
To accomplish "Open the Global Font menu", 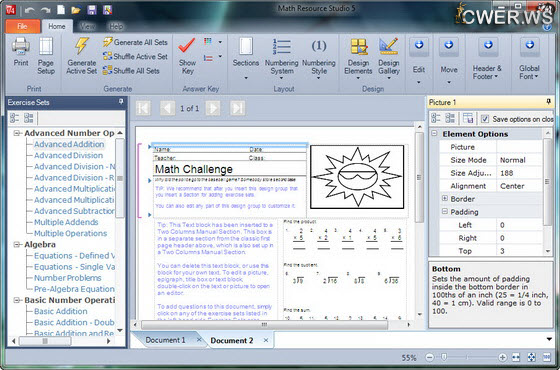I will (529, 59).
